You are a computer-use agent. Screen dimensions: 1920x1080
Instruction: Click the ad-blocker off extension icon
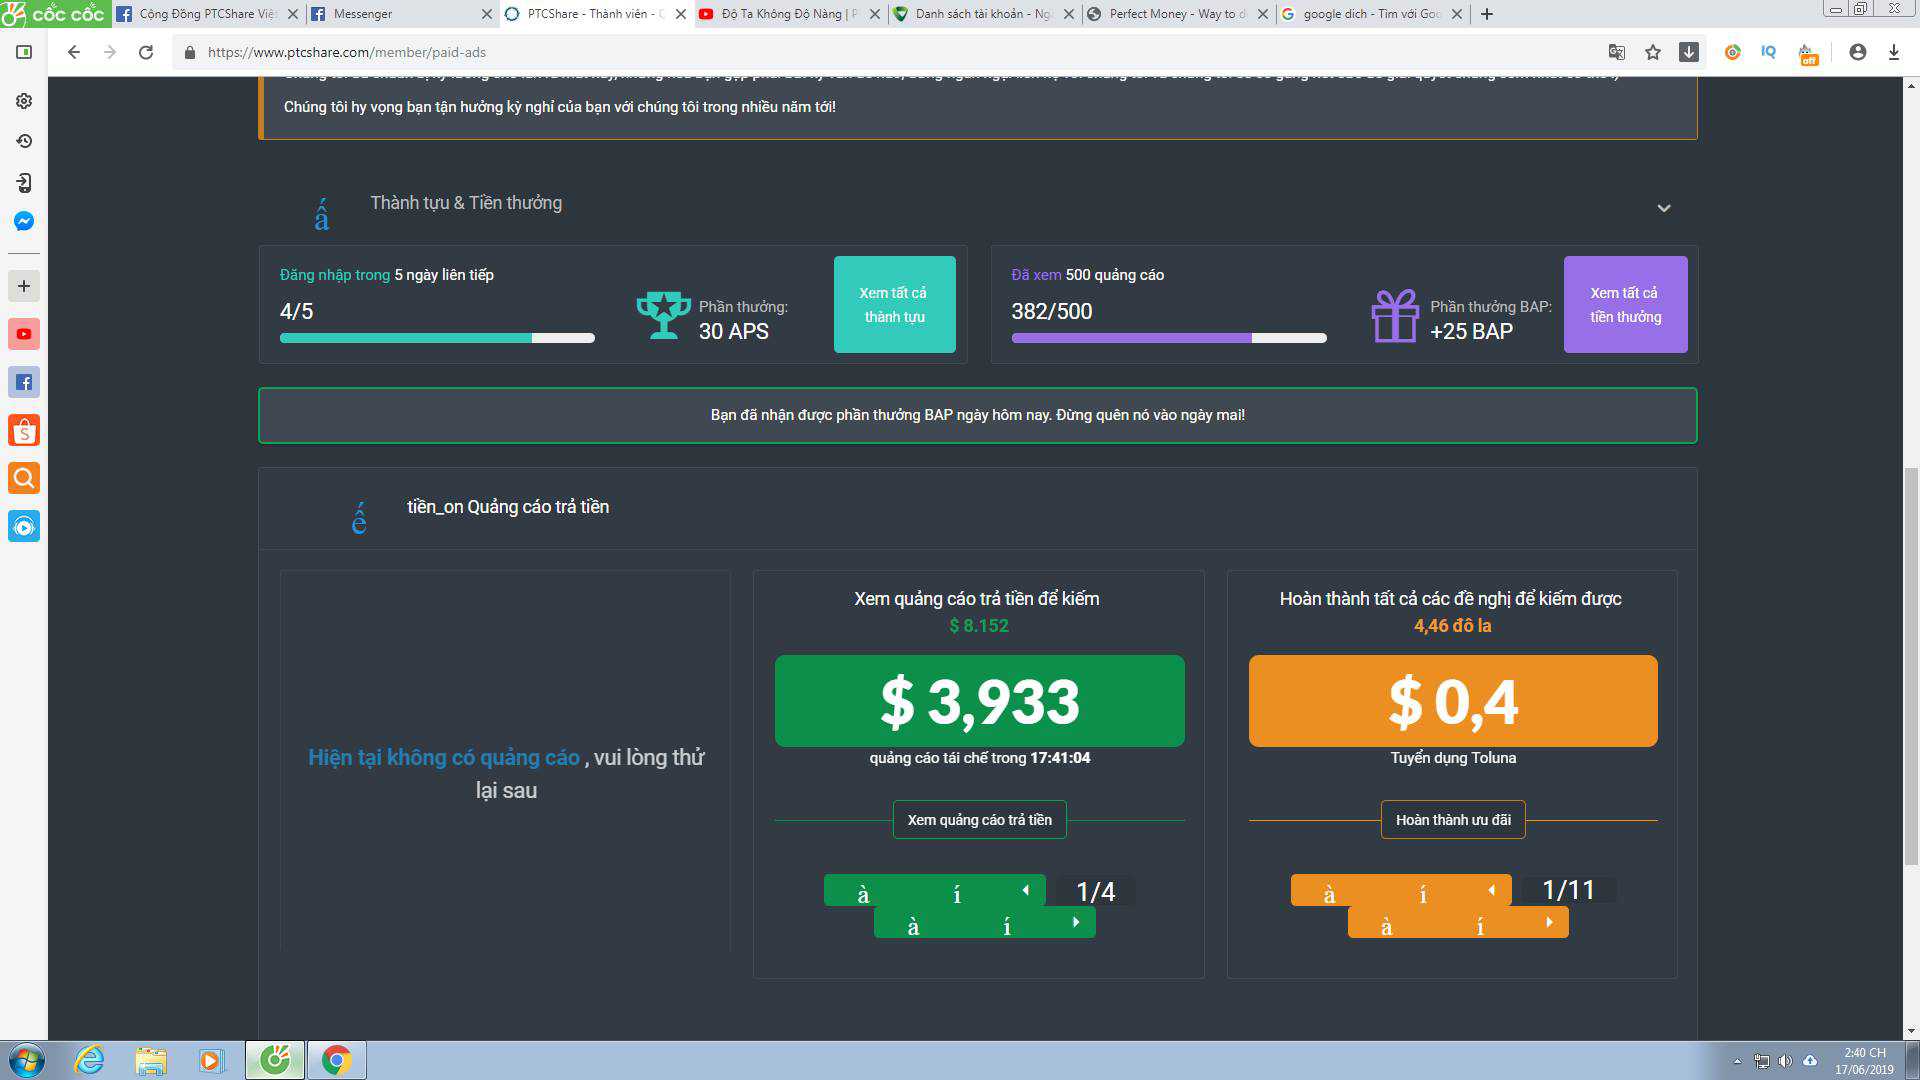[1808, 54]
